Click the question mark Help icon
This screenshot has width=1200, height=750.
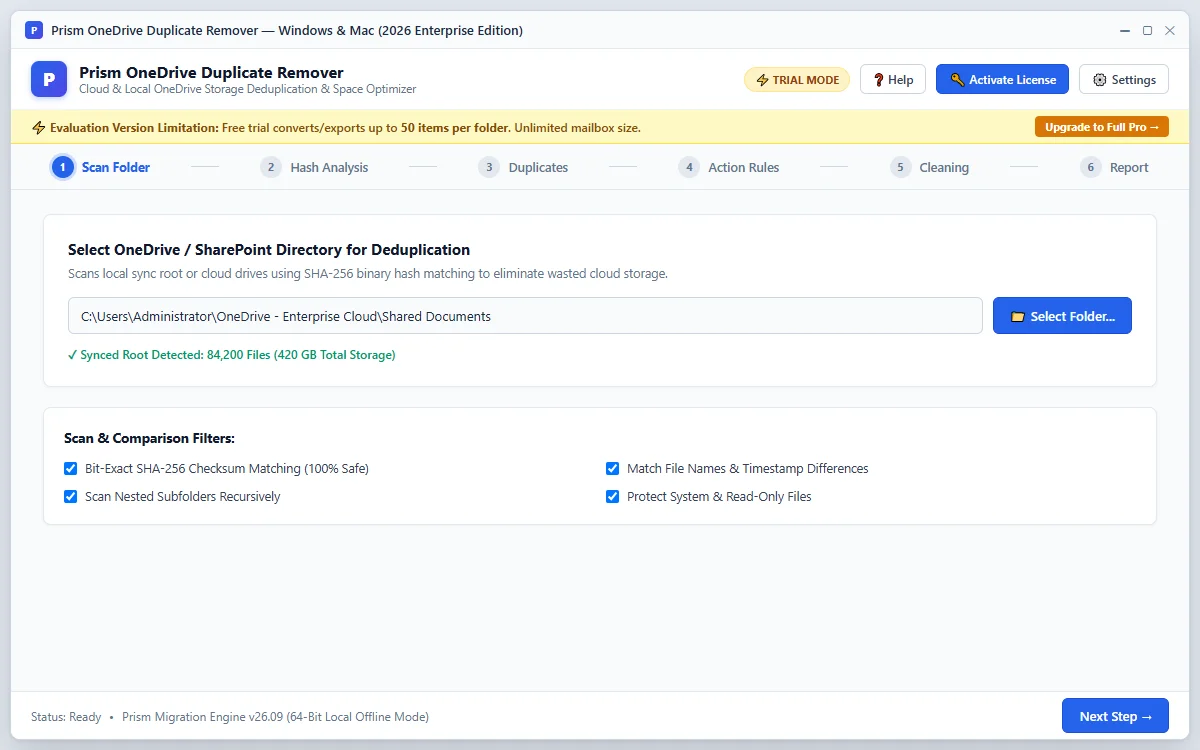click(878, 80)
